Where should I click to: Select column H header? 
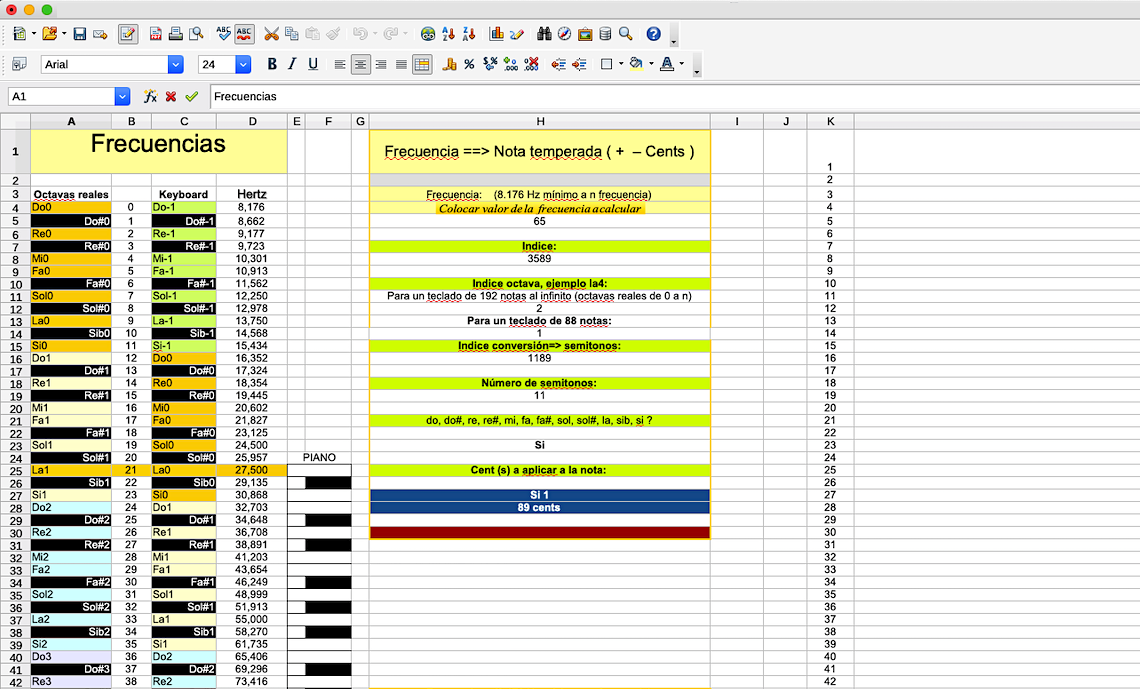[540, 122]
